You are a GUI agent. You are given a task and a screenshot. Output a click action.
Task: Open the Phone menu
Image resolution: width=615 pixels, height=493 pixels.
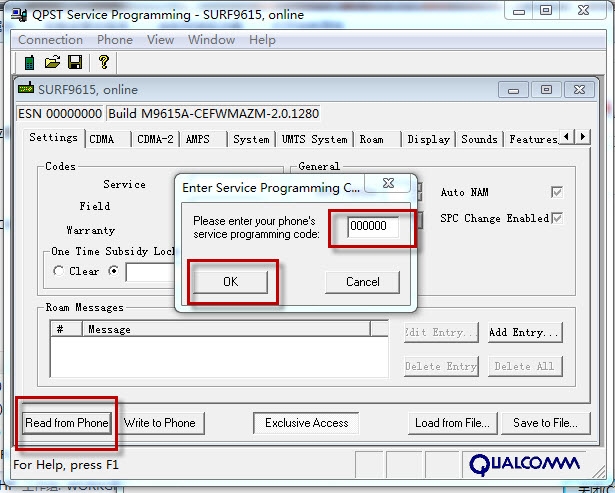[115, 40]
